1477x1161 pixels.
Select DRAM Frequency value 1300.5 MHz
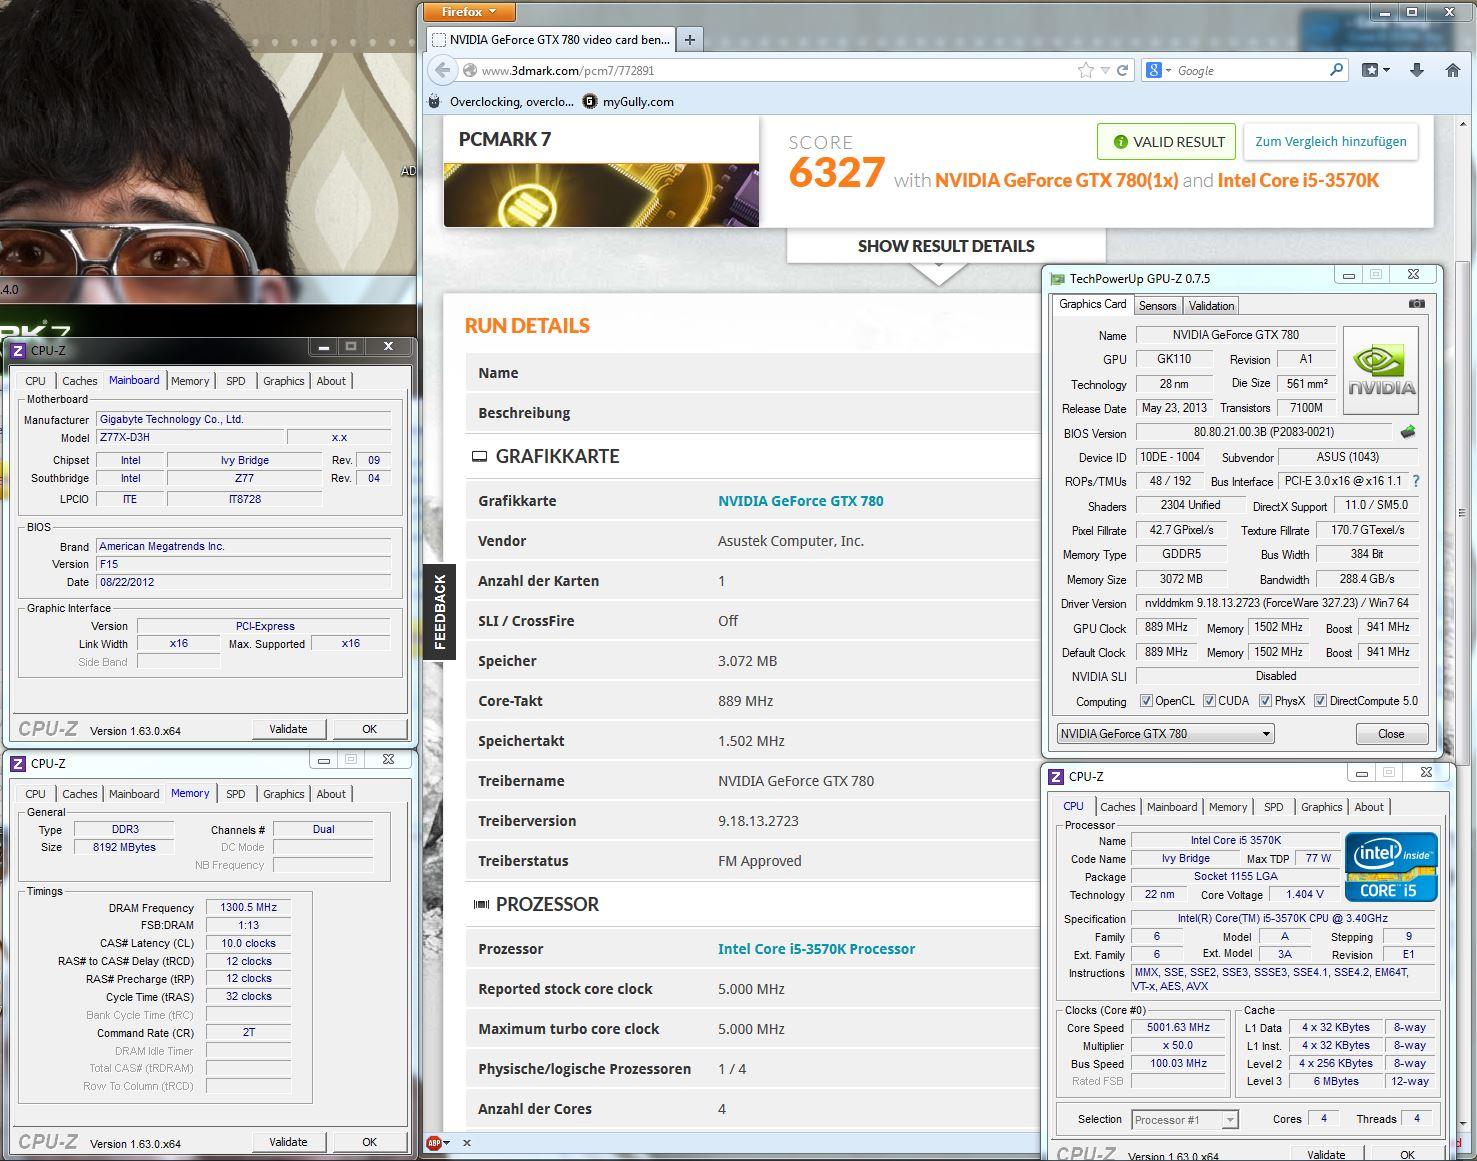[x=248, y=908]
